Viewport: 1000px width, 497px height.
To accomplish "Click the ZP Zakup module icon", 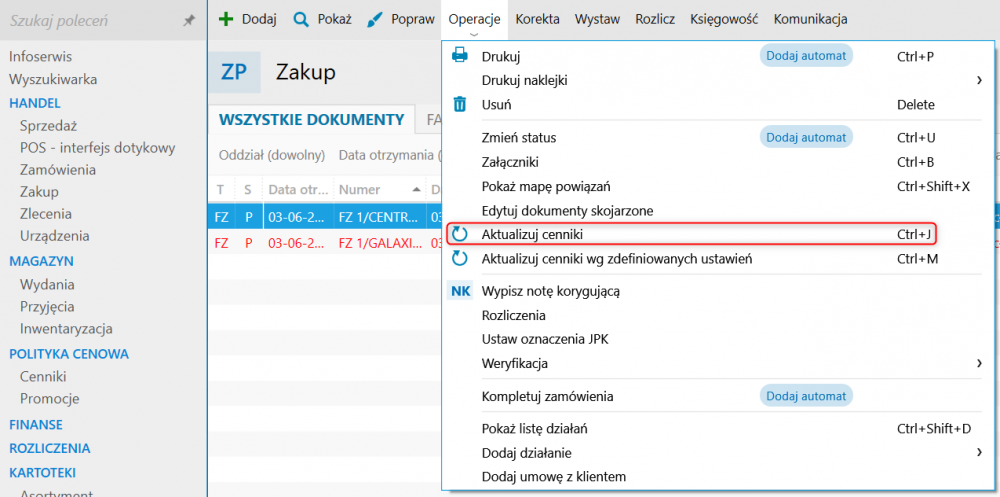I will [x=234, y=72].
